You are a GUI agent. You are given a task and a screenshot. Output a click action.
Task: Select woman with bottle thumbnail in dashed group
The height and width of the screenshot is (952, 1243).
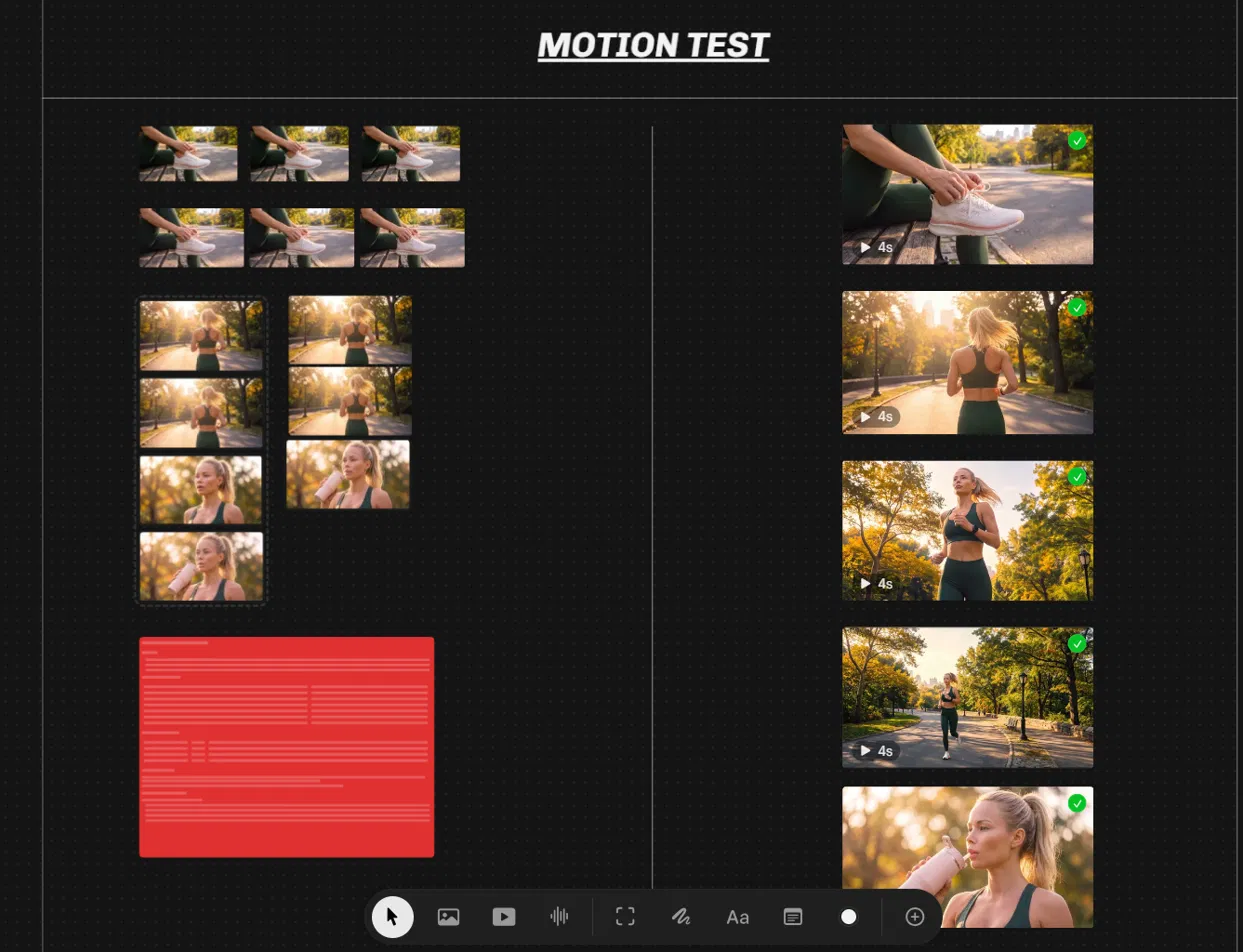coord(201,566)
